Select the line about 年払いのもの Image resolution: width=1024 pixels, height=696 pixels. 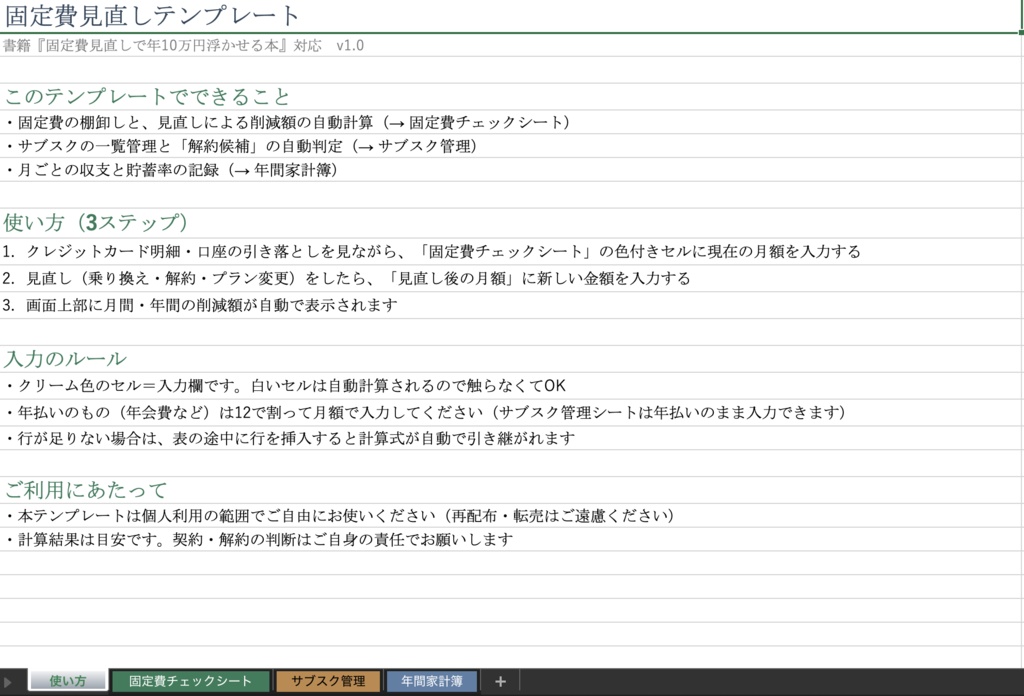[x=426, y=413]
